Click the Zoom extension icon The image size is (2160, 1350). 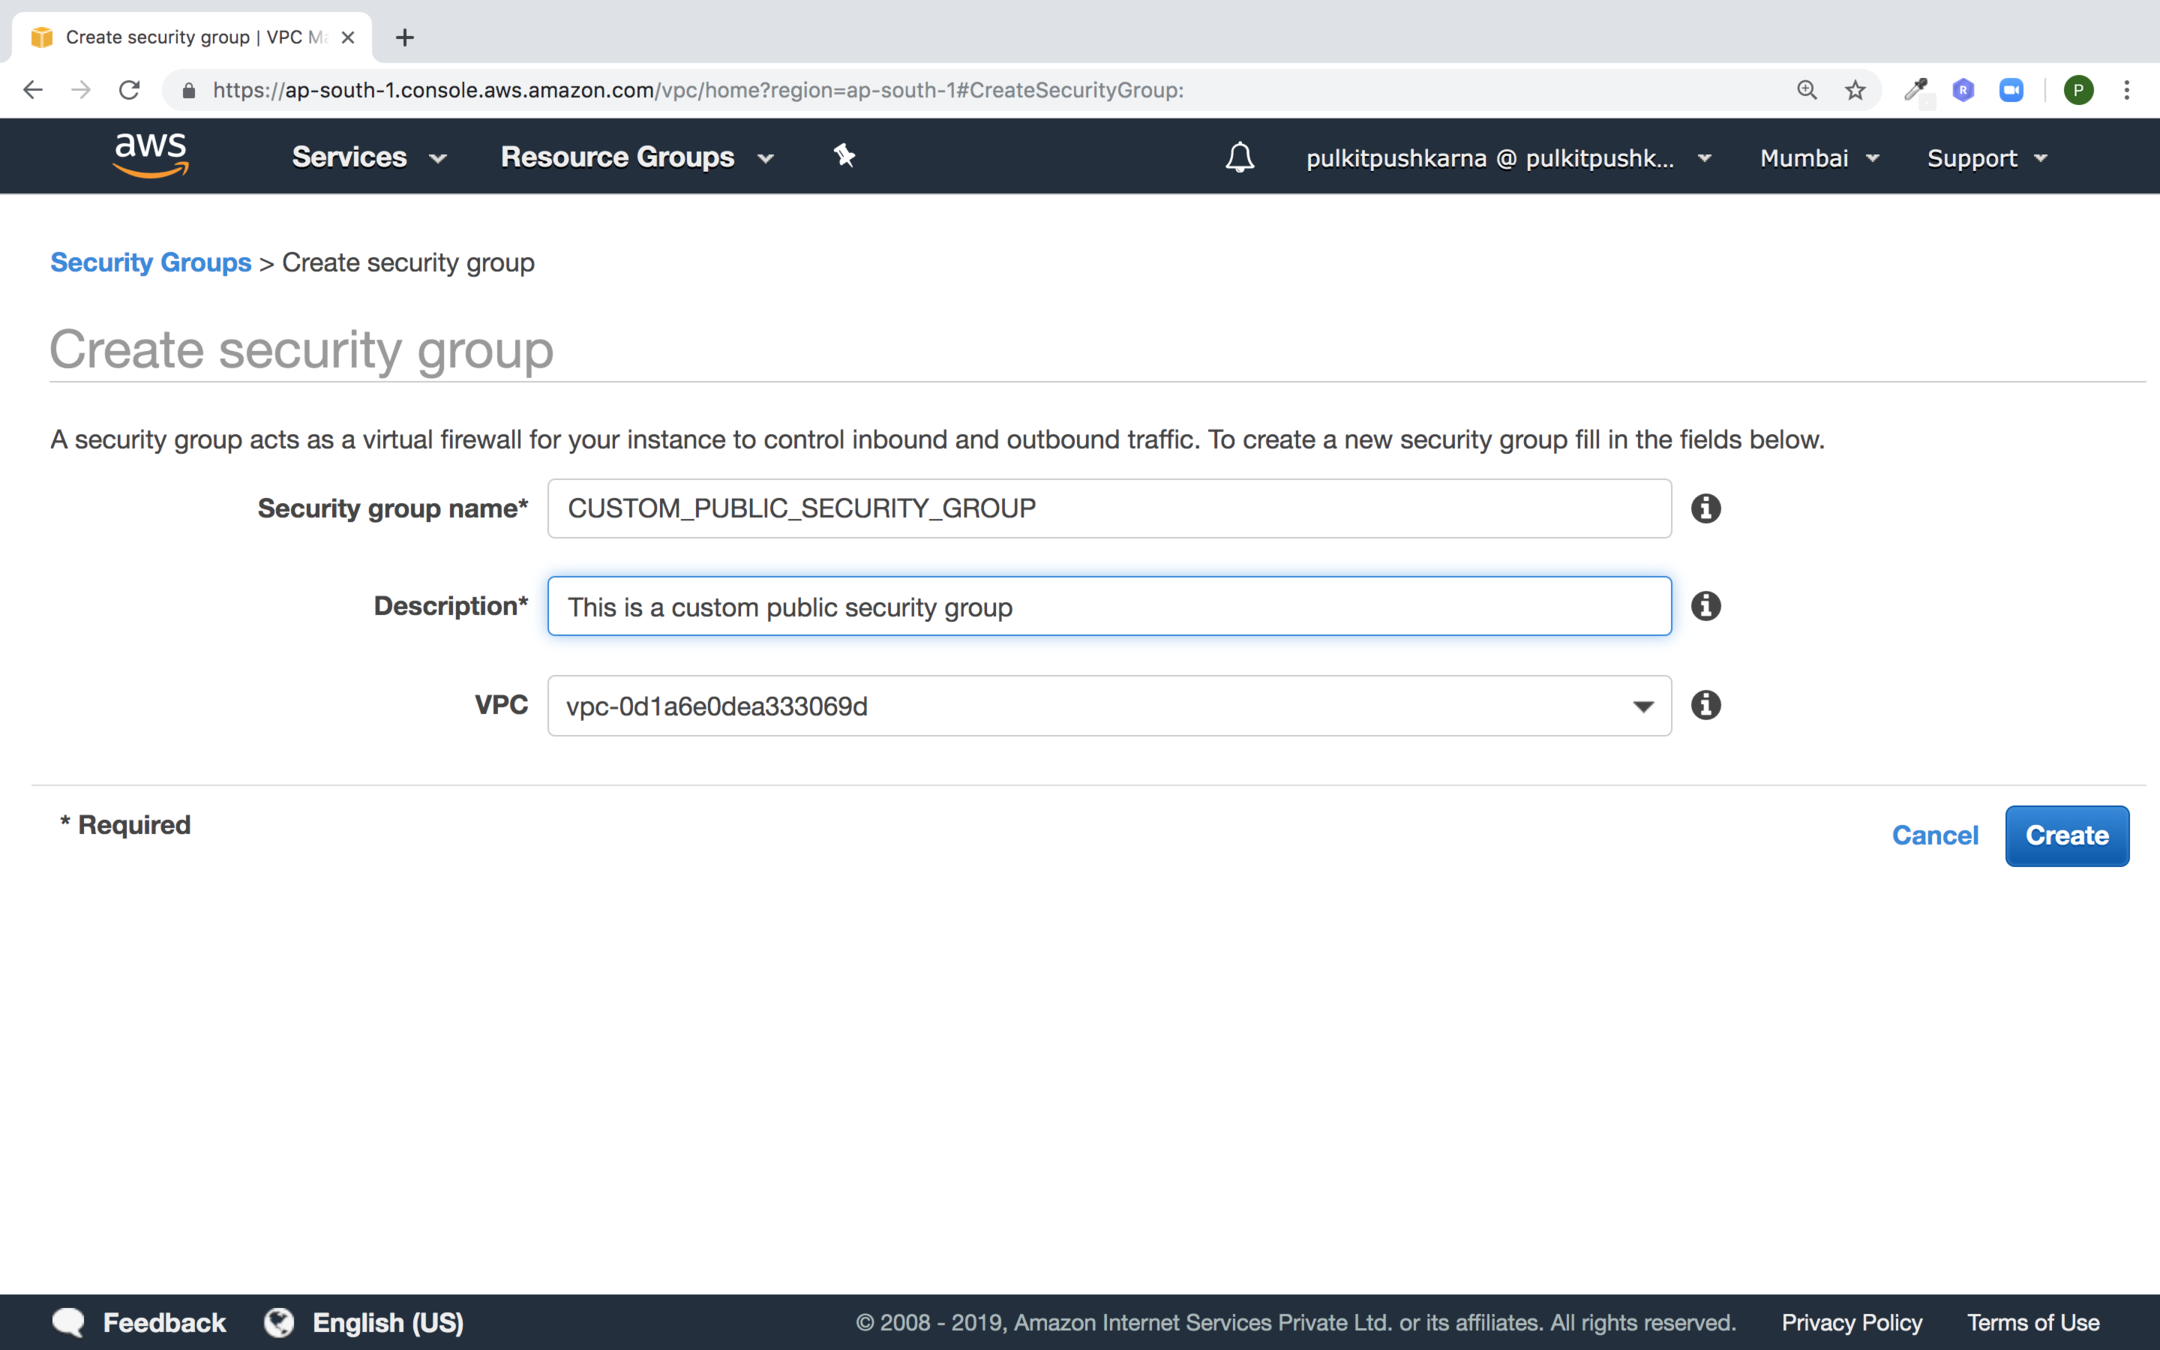pyautogui.click(x=2011, y=90)
